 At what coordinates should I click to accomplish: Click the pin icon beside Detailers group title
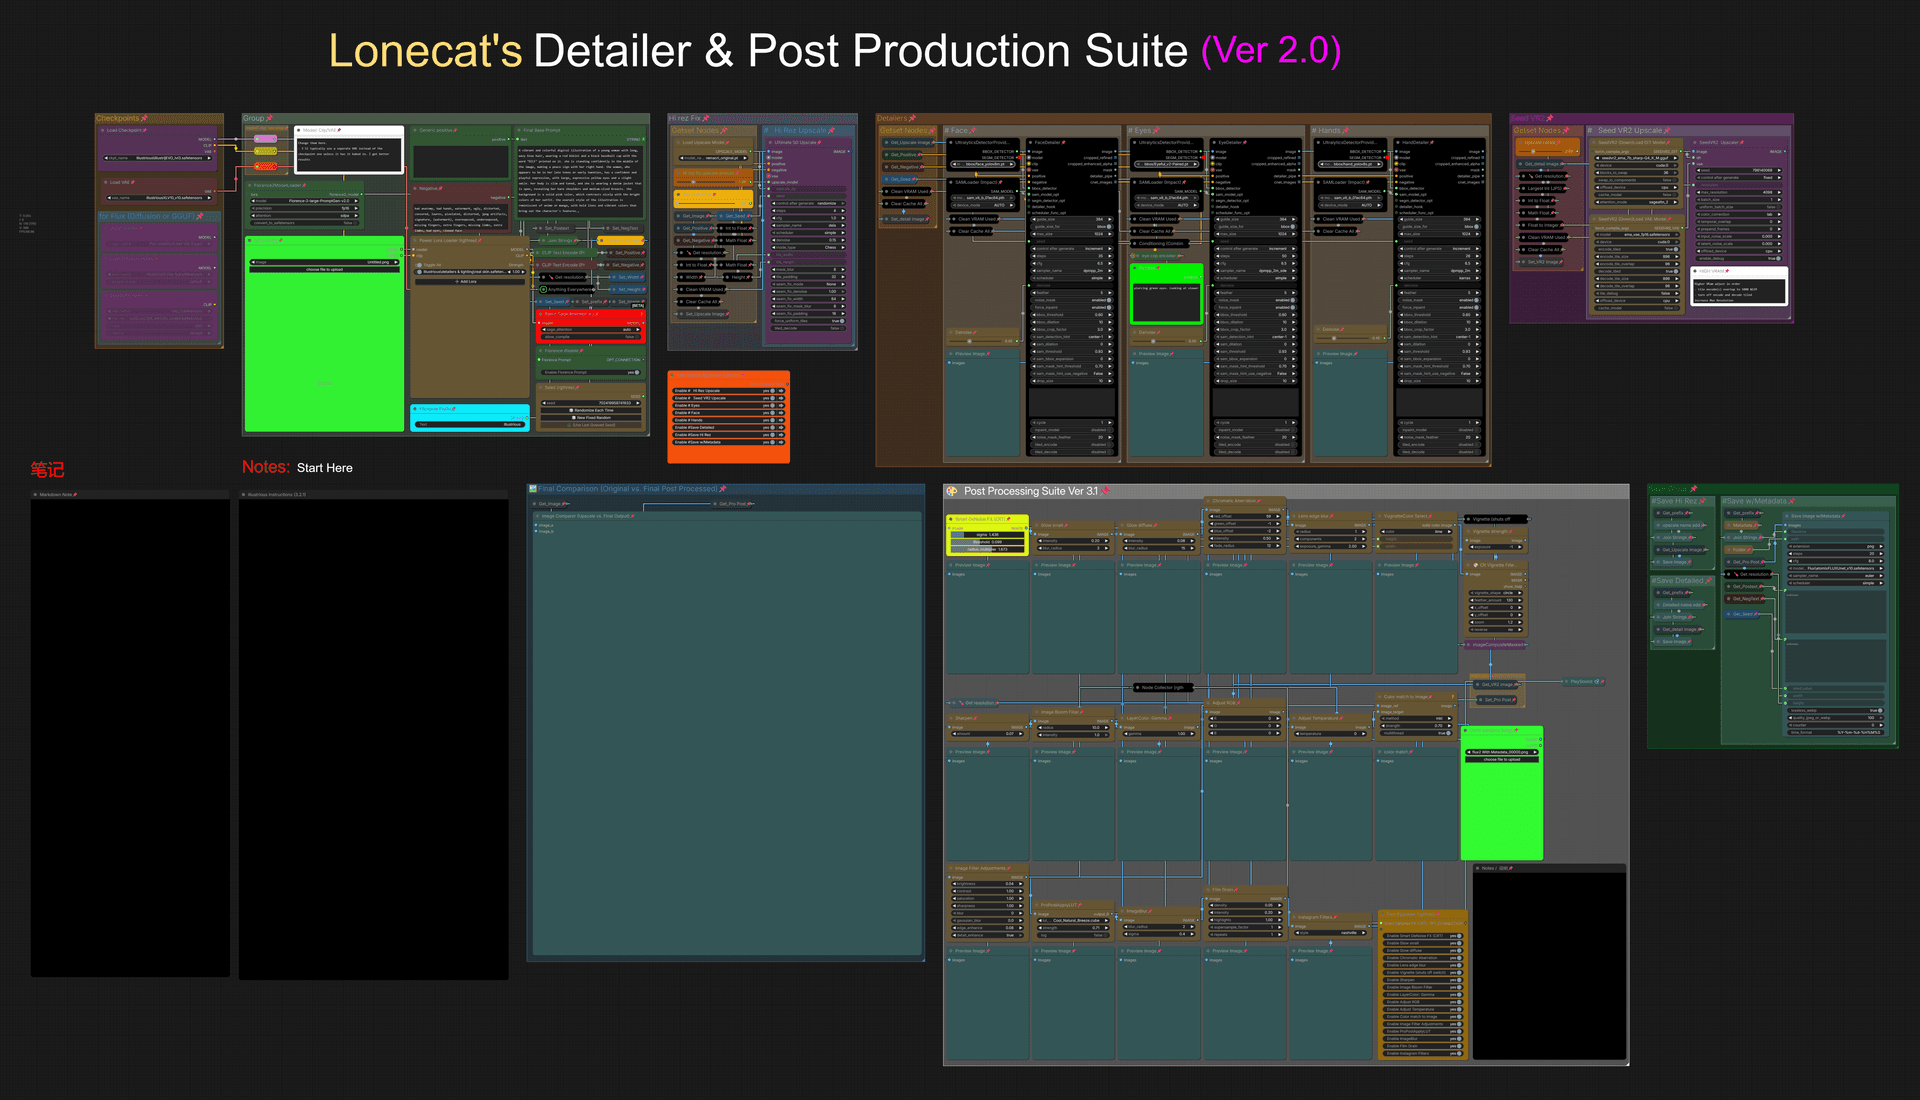[912, 118]
